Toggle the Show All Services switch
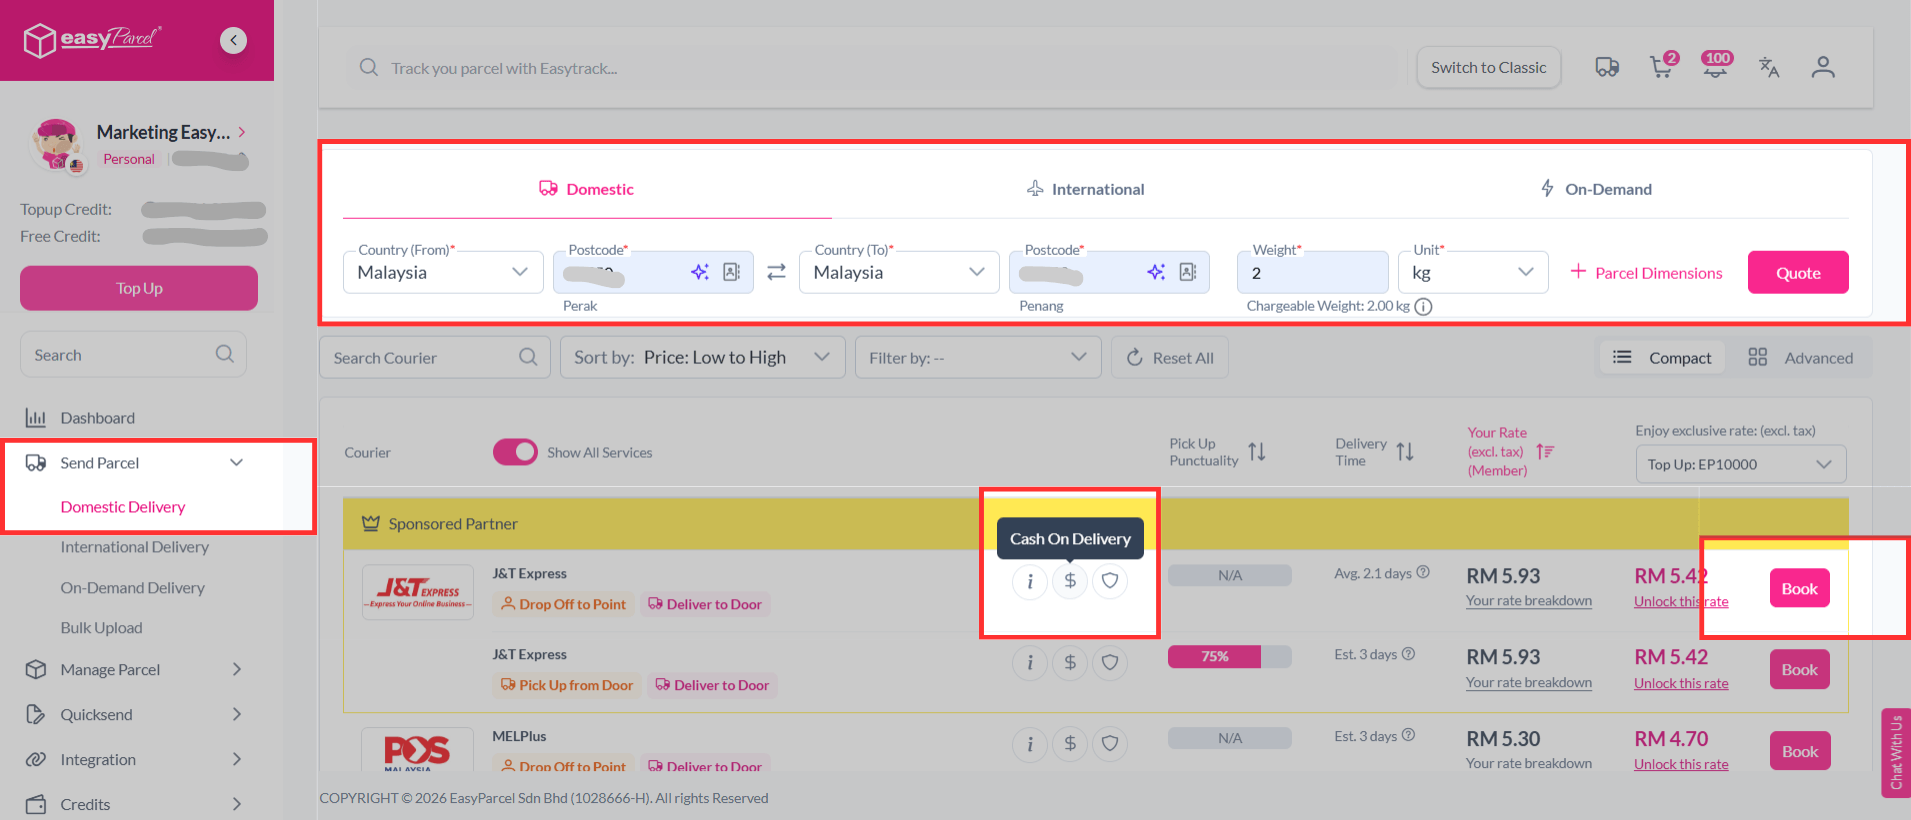This screenshot has height=820, width=1911. pyautogui.click(x=515, y=452)
